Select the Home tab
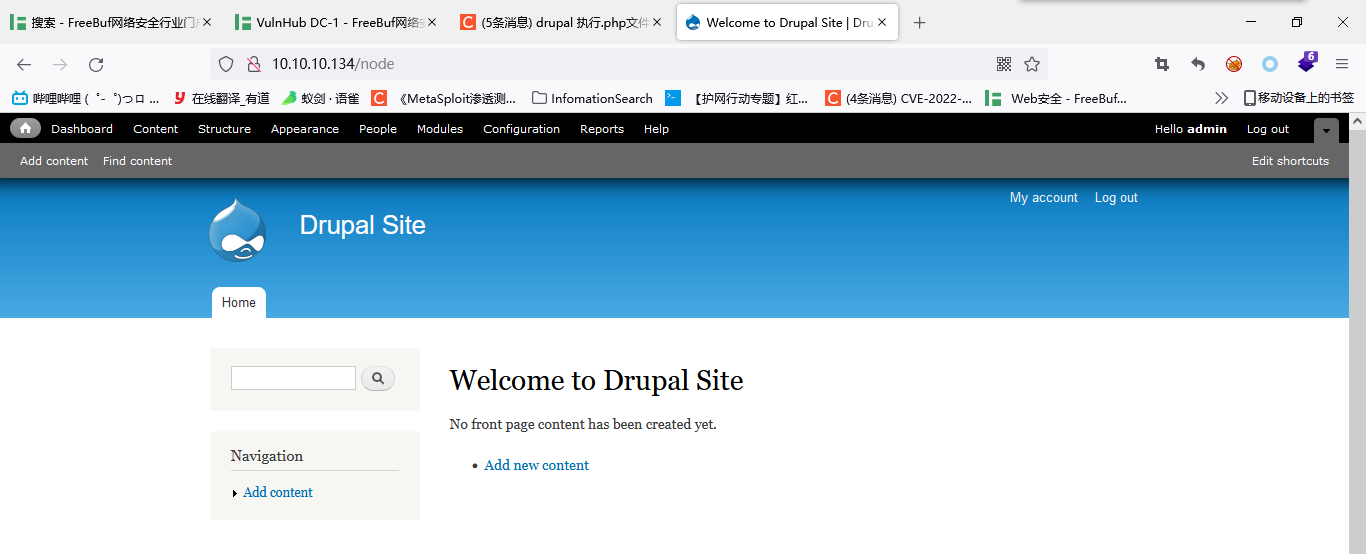 coord(239,302)
